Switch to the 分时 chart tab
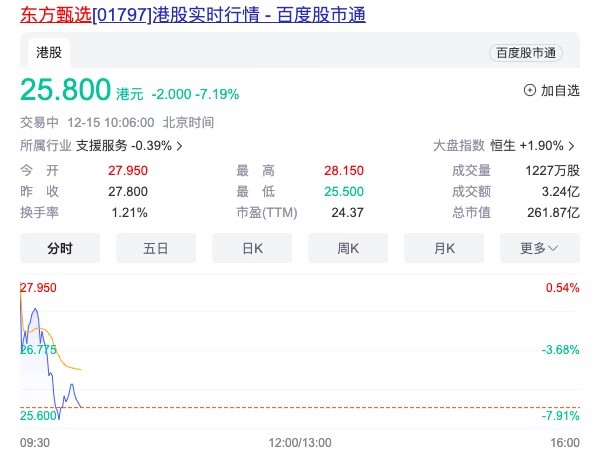 click(60, 248)
